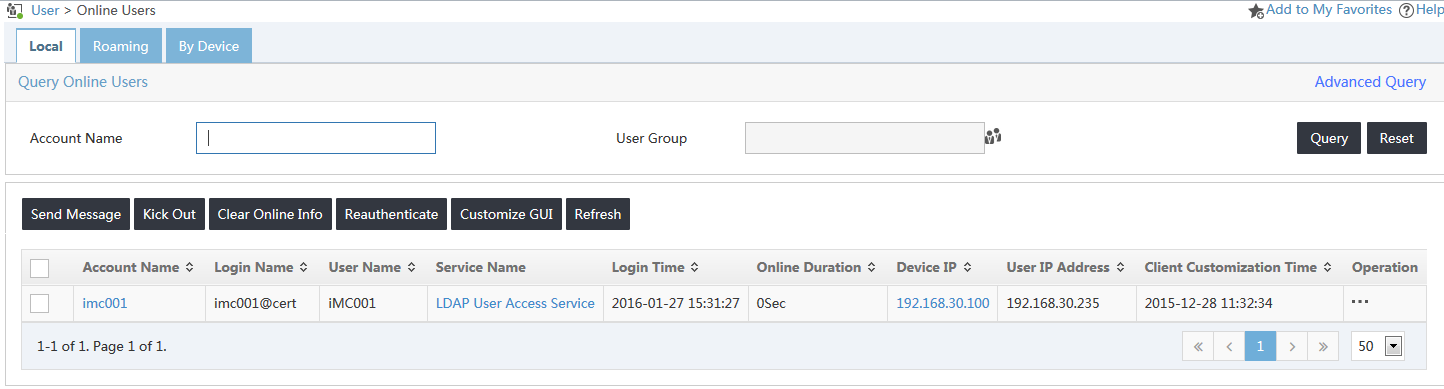Click the Account Name input field
The height and width of the screenshot is (389, 1444).
[x=316, y=138]
